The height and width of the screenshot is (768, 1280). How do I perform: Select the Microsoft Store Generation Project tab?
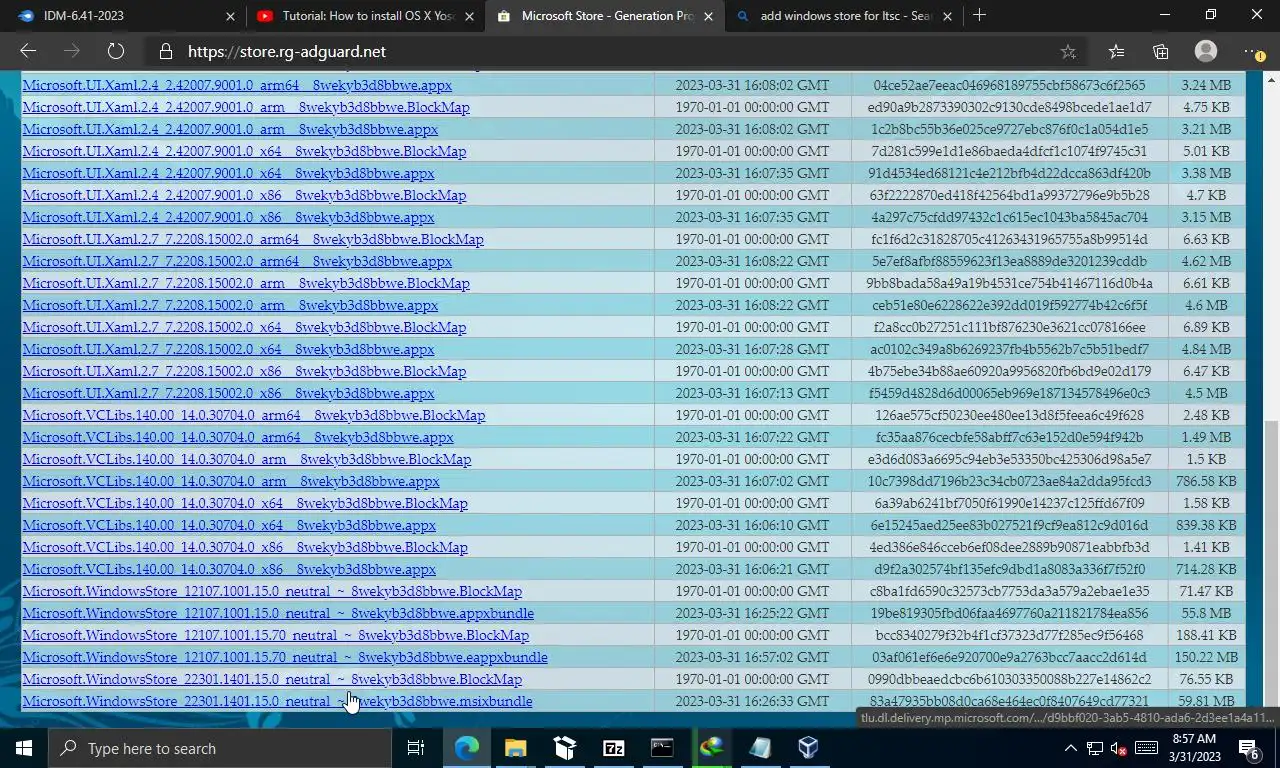(x=607, y=16)
